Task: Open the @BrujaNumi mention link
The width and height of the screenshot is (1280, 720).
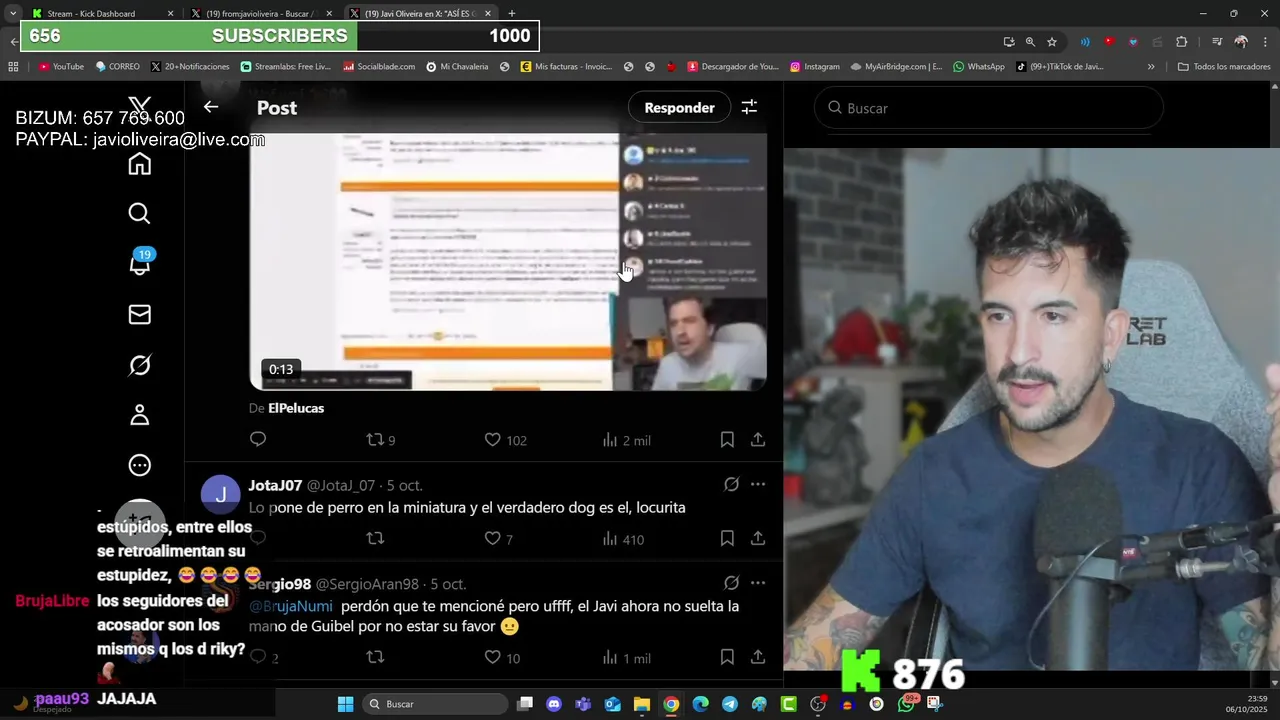Action: 290,606
